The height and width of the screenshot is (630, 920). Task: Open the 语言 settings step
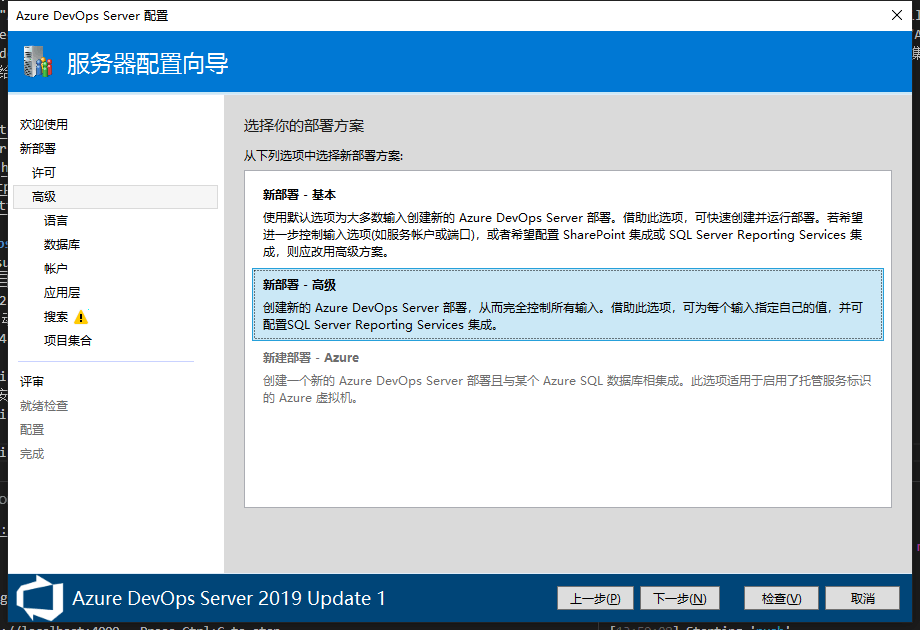pyautogui.click(x=56, y=221)
